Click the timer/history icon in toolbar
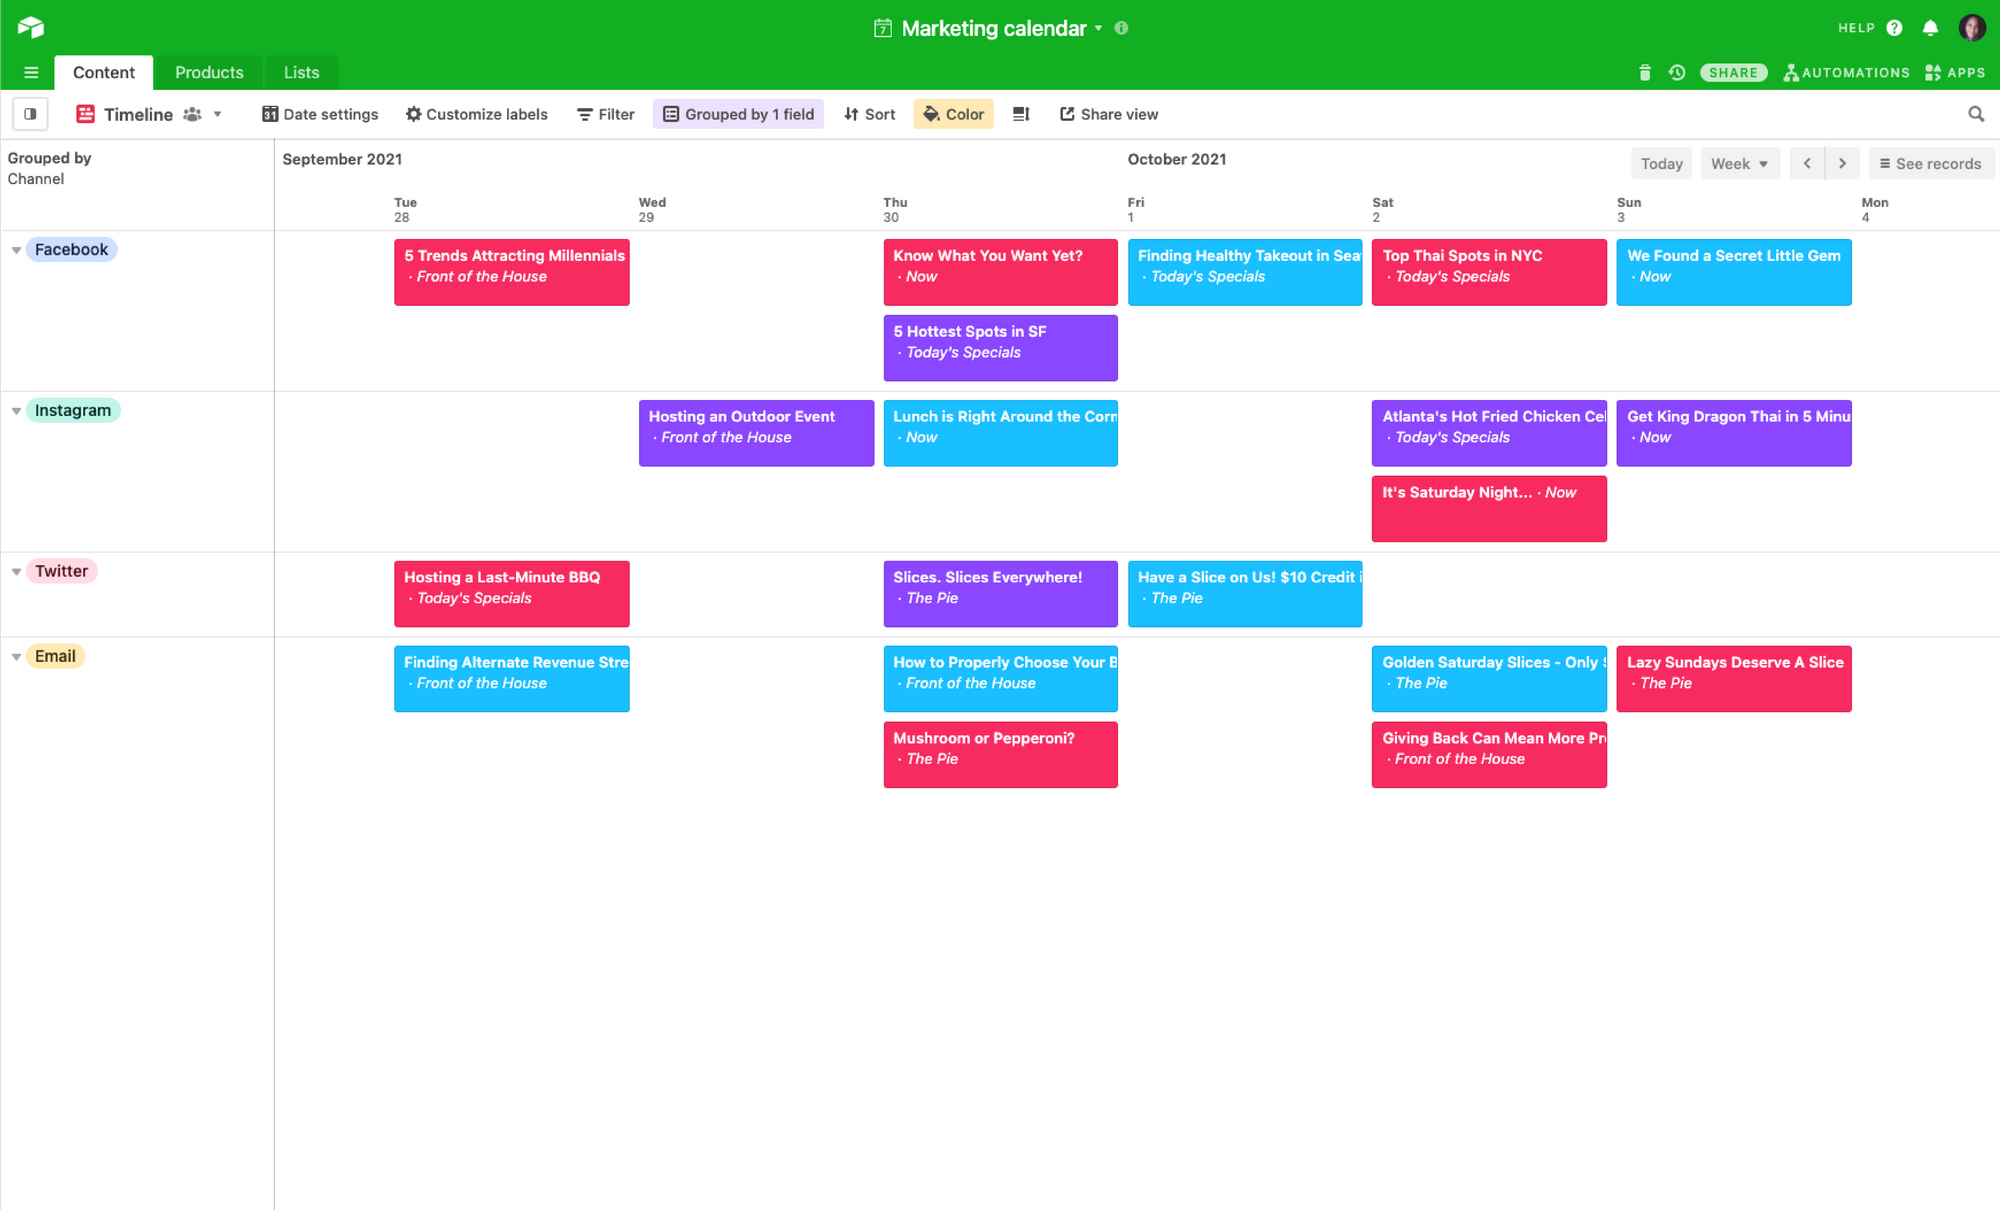2000x1210 pixels. (x=1677, y=71)
